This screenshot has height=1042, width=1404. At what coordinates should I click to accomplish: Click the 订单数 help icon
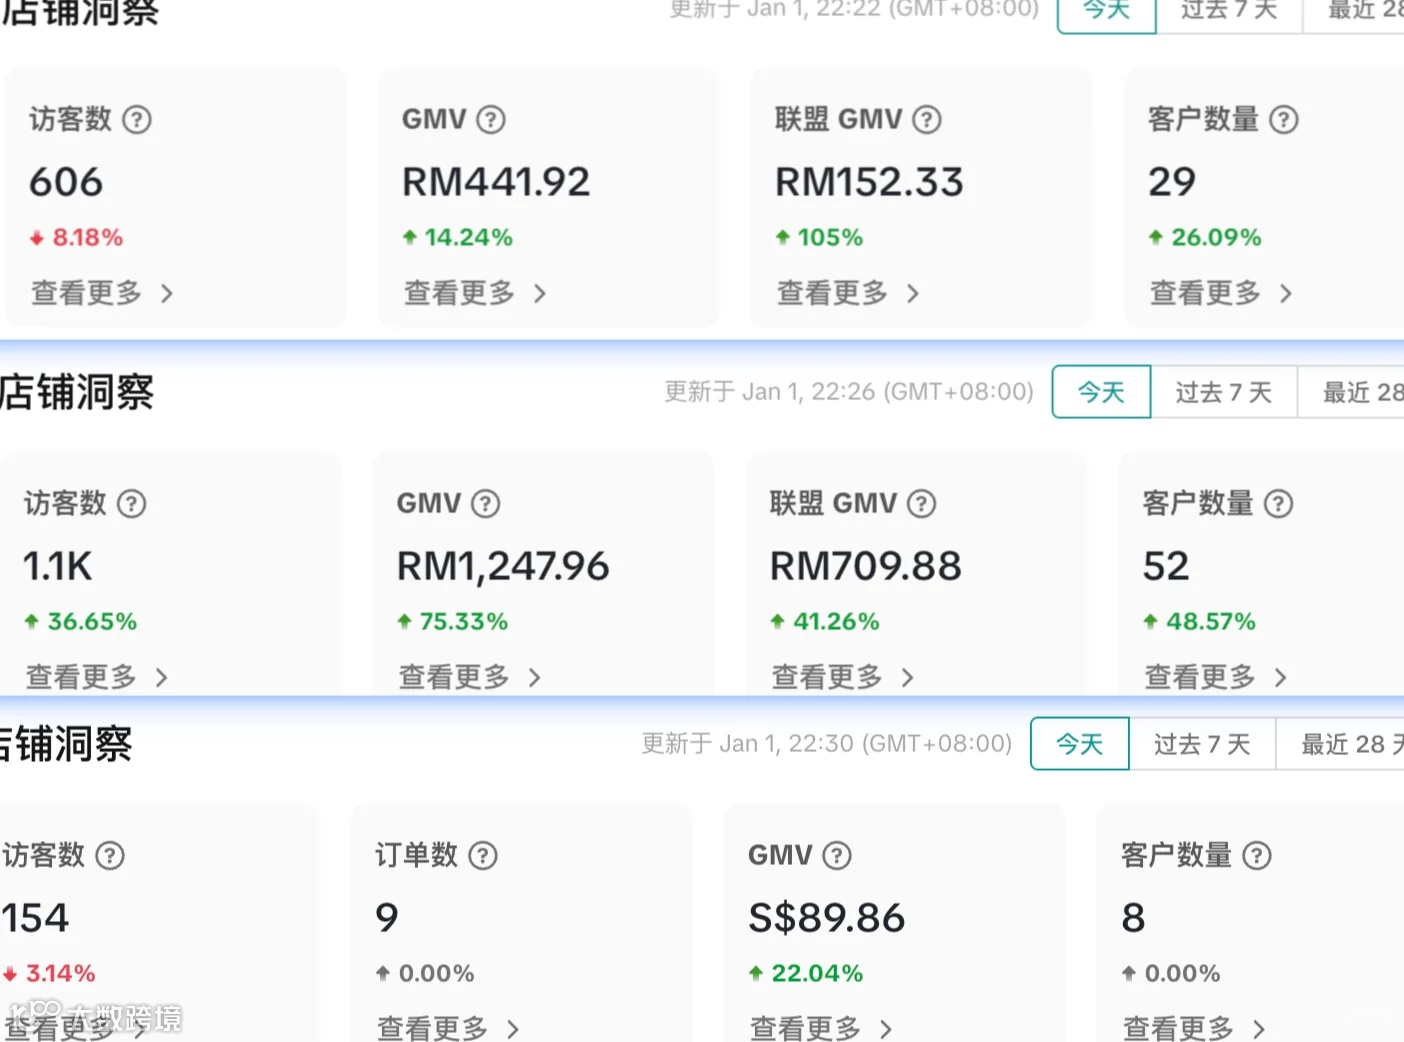click(x=483, y=856)
